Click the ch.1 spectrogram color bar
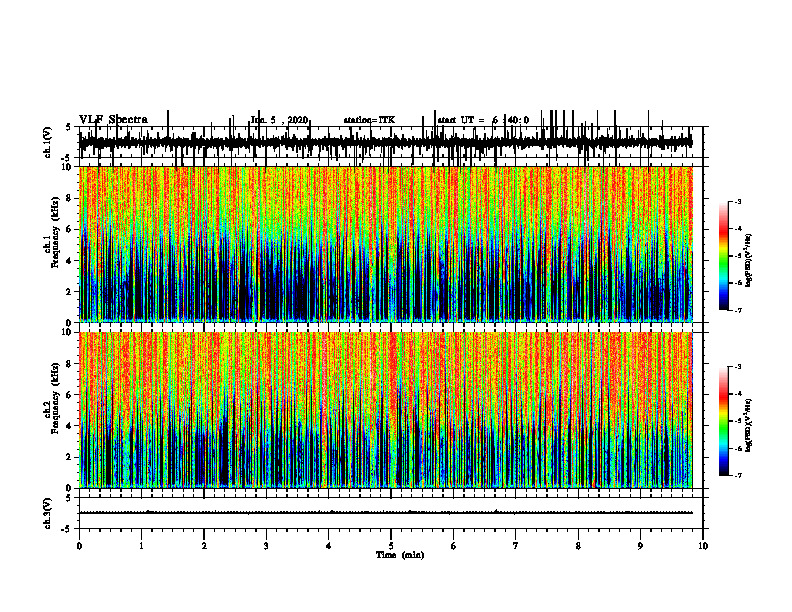The image size is (792, 612). (724, 256)
